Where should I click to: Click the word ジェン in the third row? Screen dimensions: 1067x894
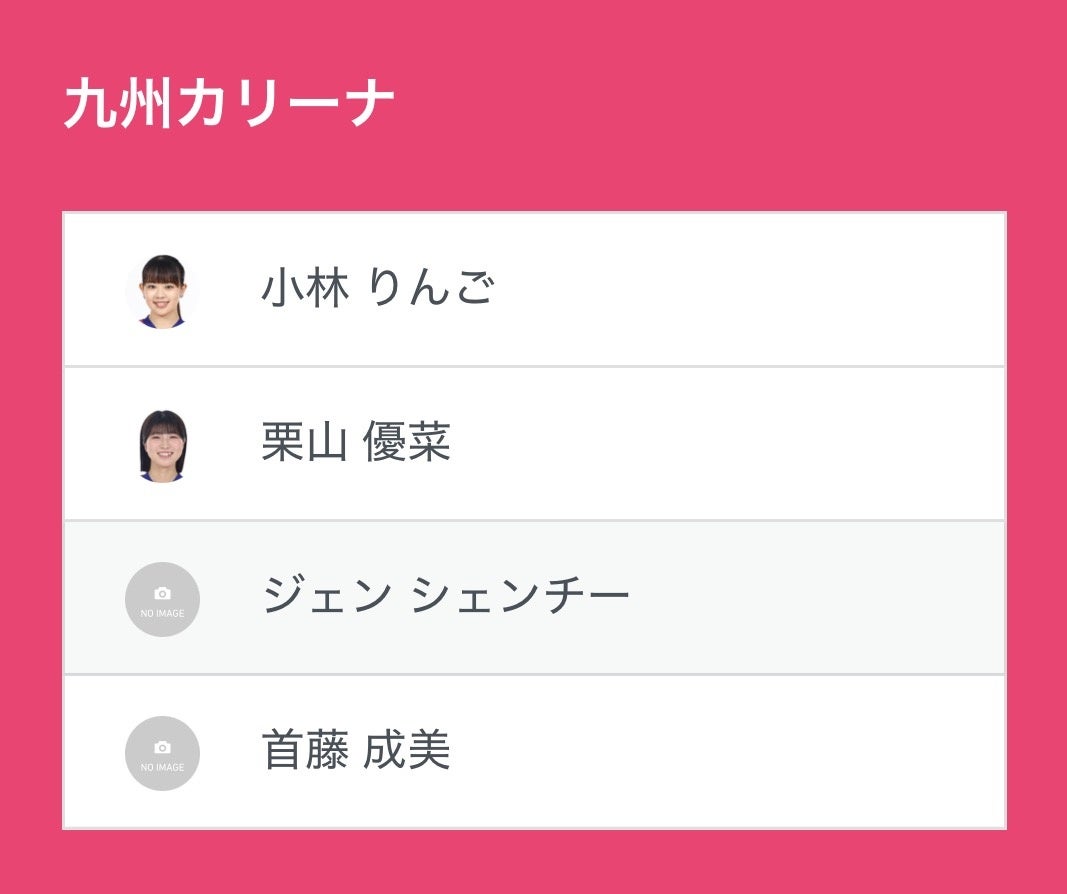[x=327, y=597]
